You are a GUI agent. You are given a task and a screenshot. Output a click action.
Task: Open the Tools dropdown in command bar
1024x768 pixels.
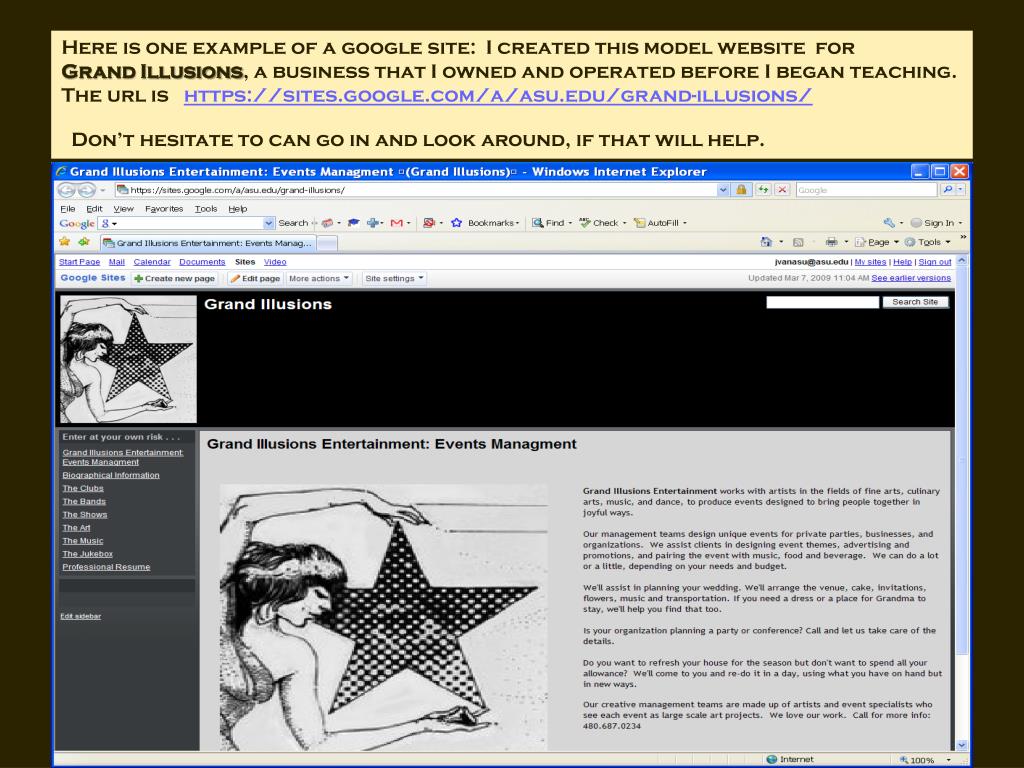[x=927, y=242]
